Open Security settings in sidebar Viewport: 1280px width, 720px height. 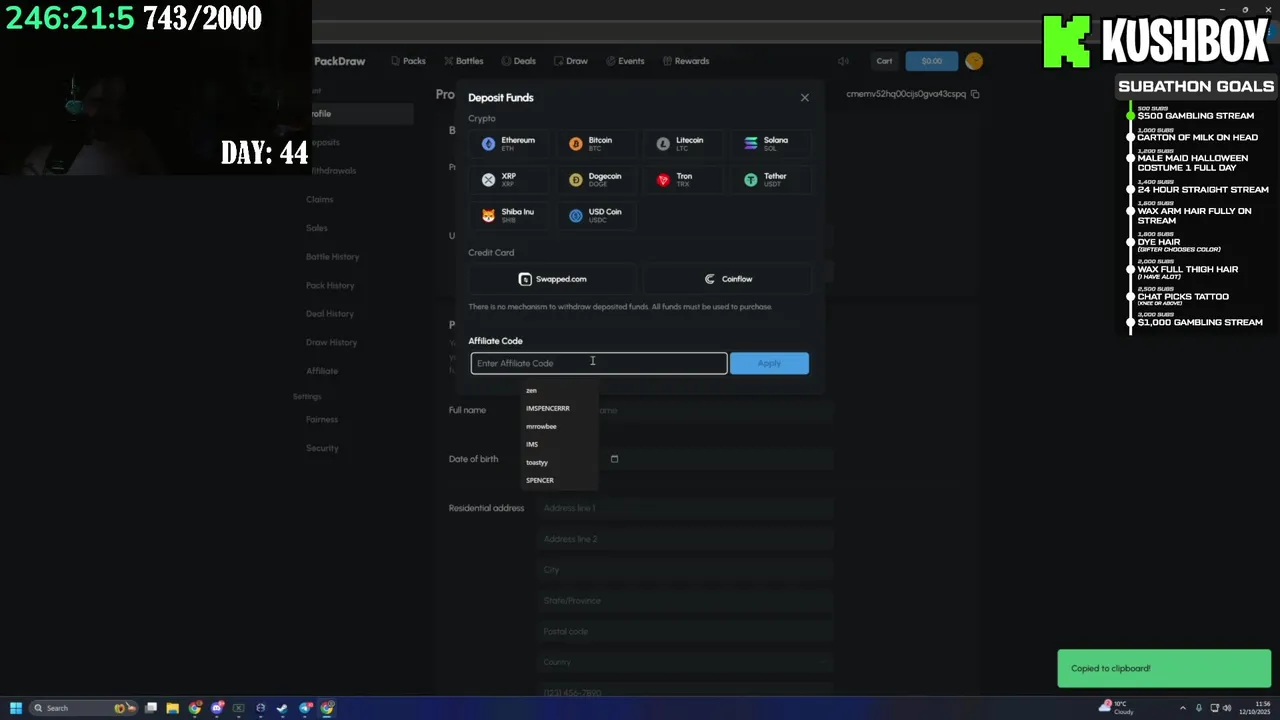[x=322, y=448]
